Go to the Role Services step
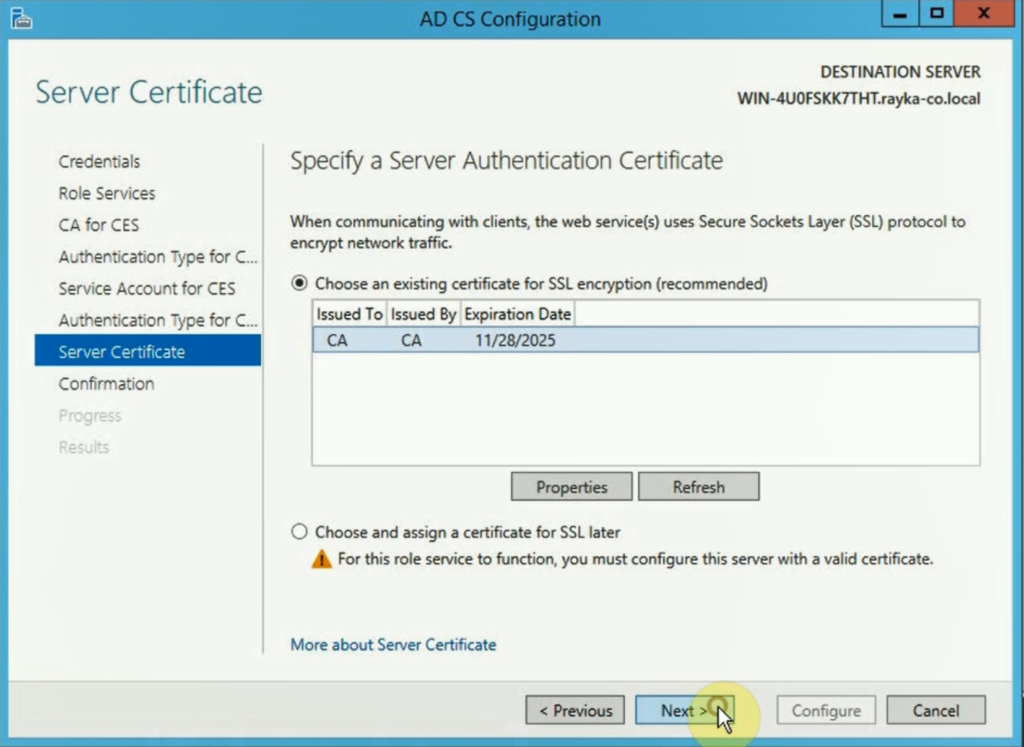 [x=107, y=193]
